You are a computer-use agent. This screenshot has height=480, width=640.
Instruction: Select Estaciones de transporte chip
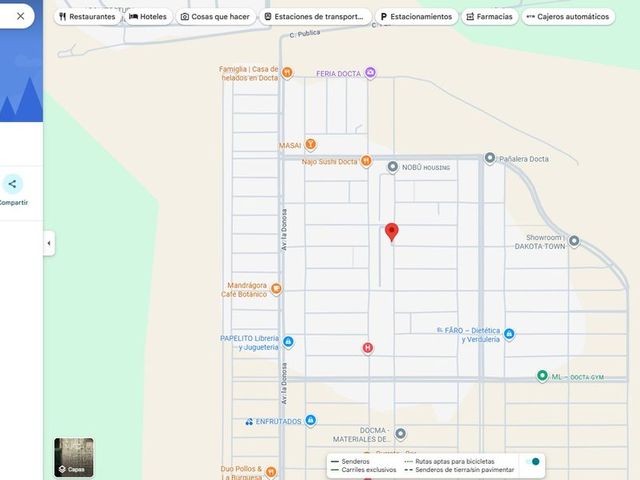314,17
